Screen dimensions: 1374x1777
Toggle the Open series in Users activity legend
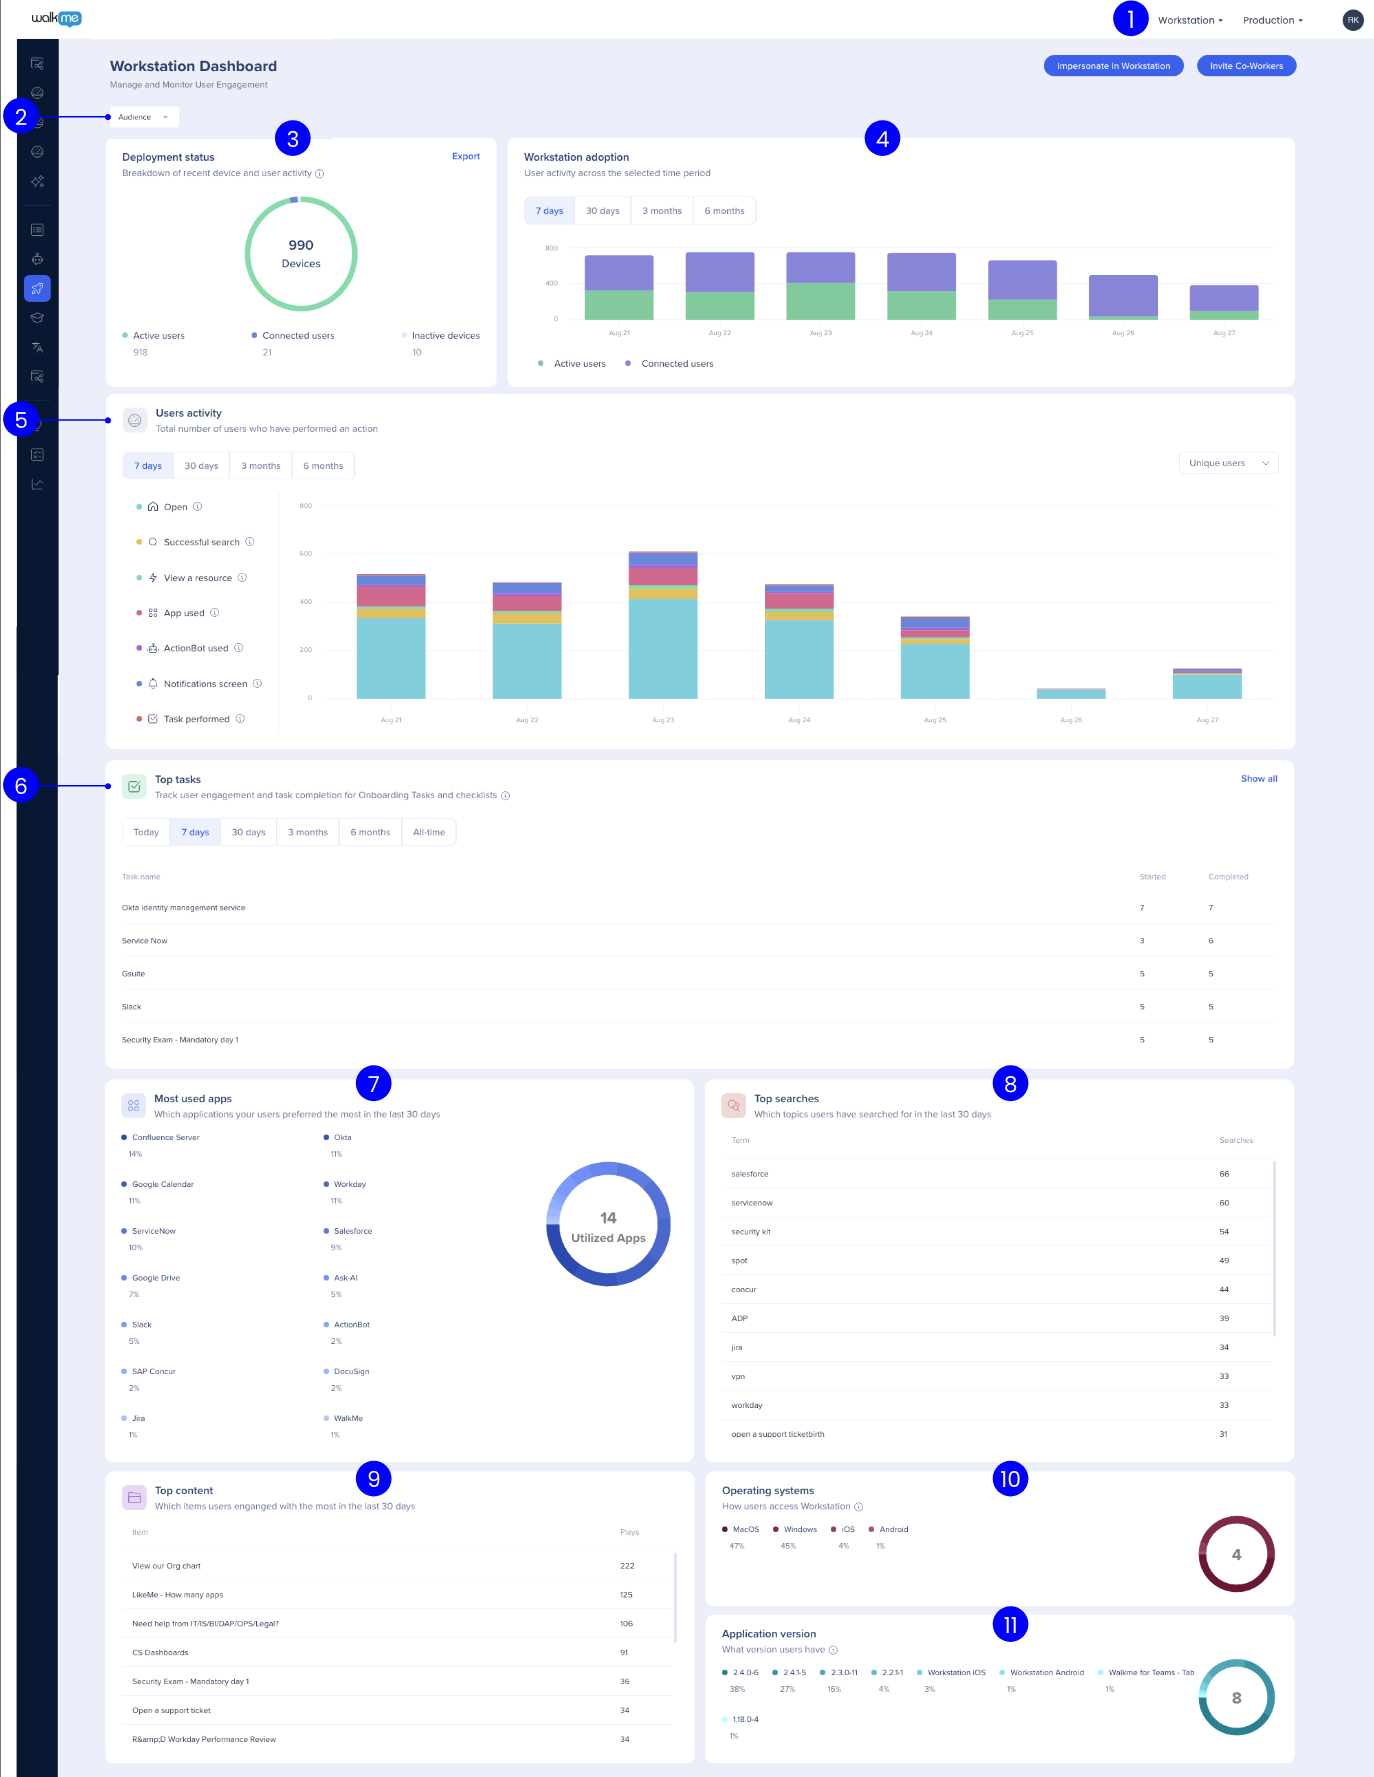point(175,507)
